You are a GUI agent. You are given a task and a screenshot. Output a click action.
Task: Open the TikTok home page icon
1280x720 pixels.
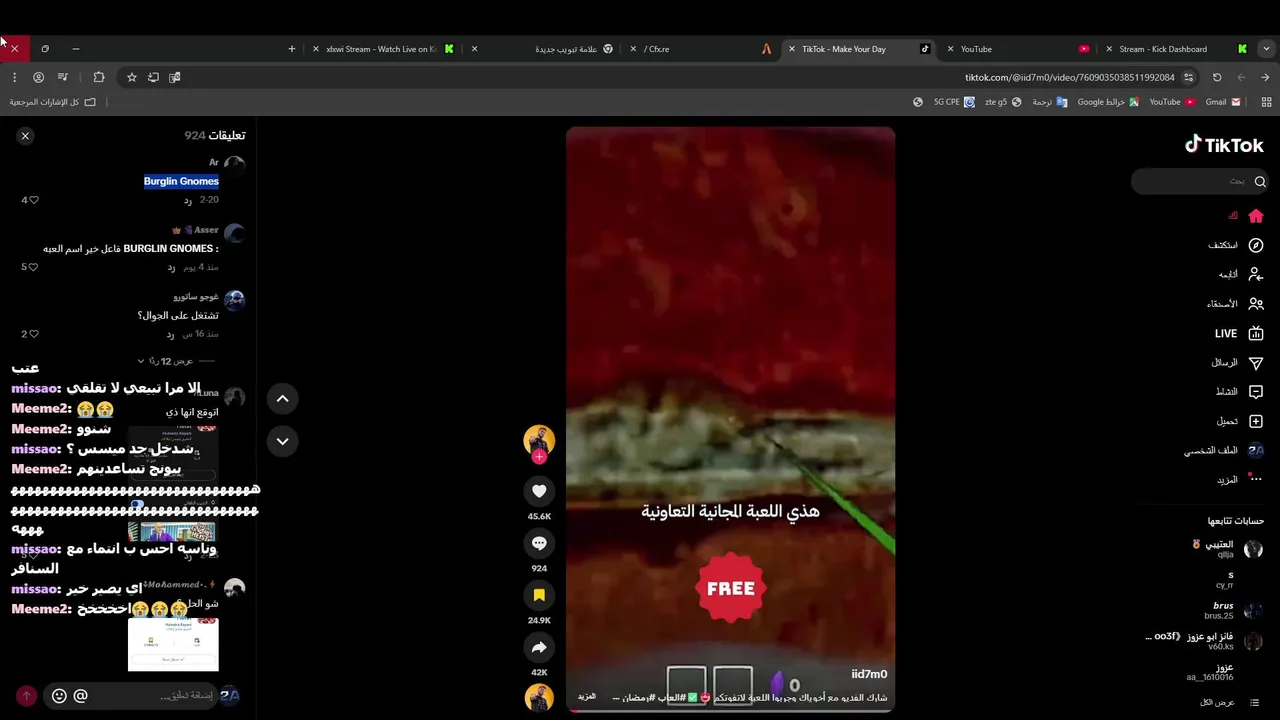coord(1256,216)
